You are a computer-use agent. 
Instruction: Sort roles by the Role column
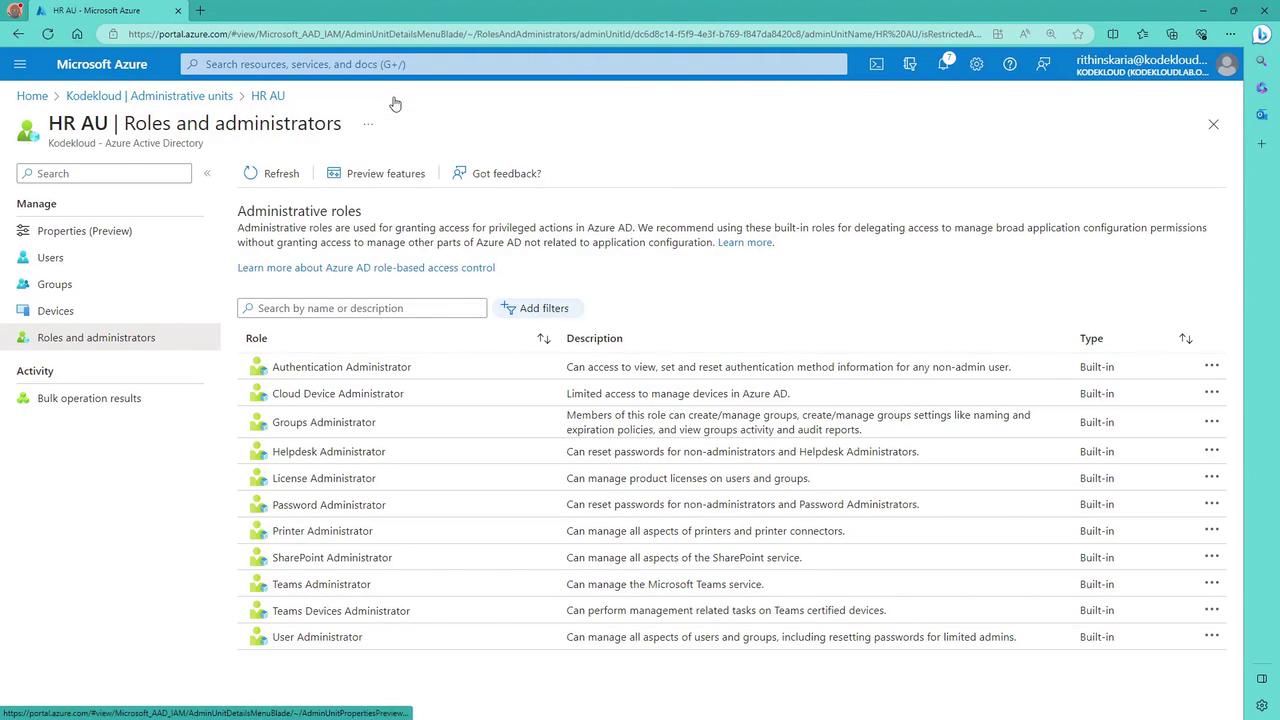coord(543,338)
